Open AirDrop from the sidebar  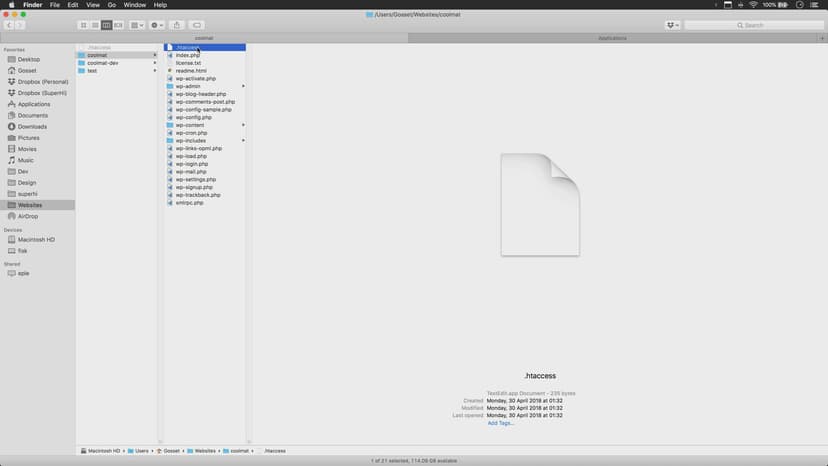pyautogui.click(x=28, y=216)
